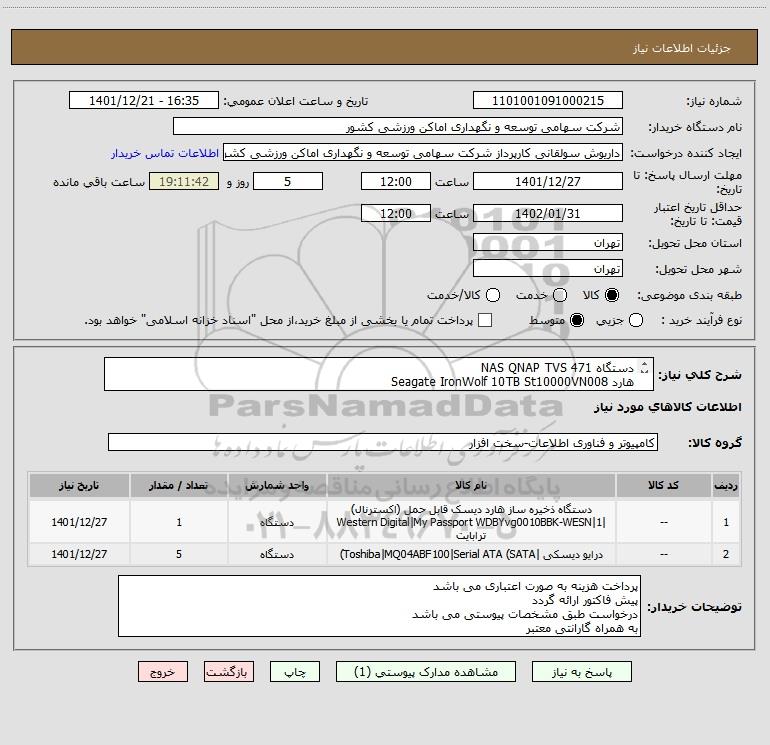Click the remaining time field 19:11:42

[x=184, y=181]
